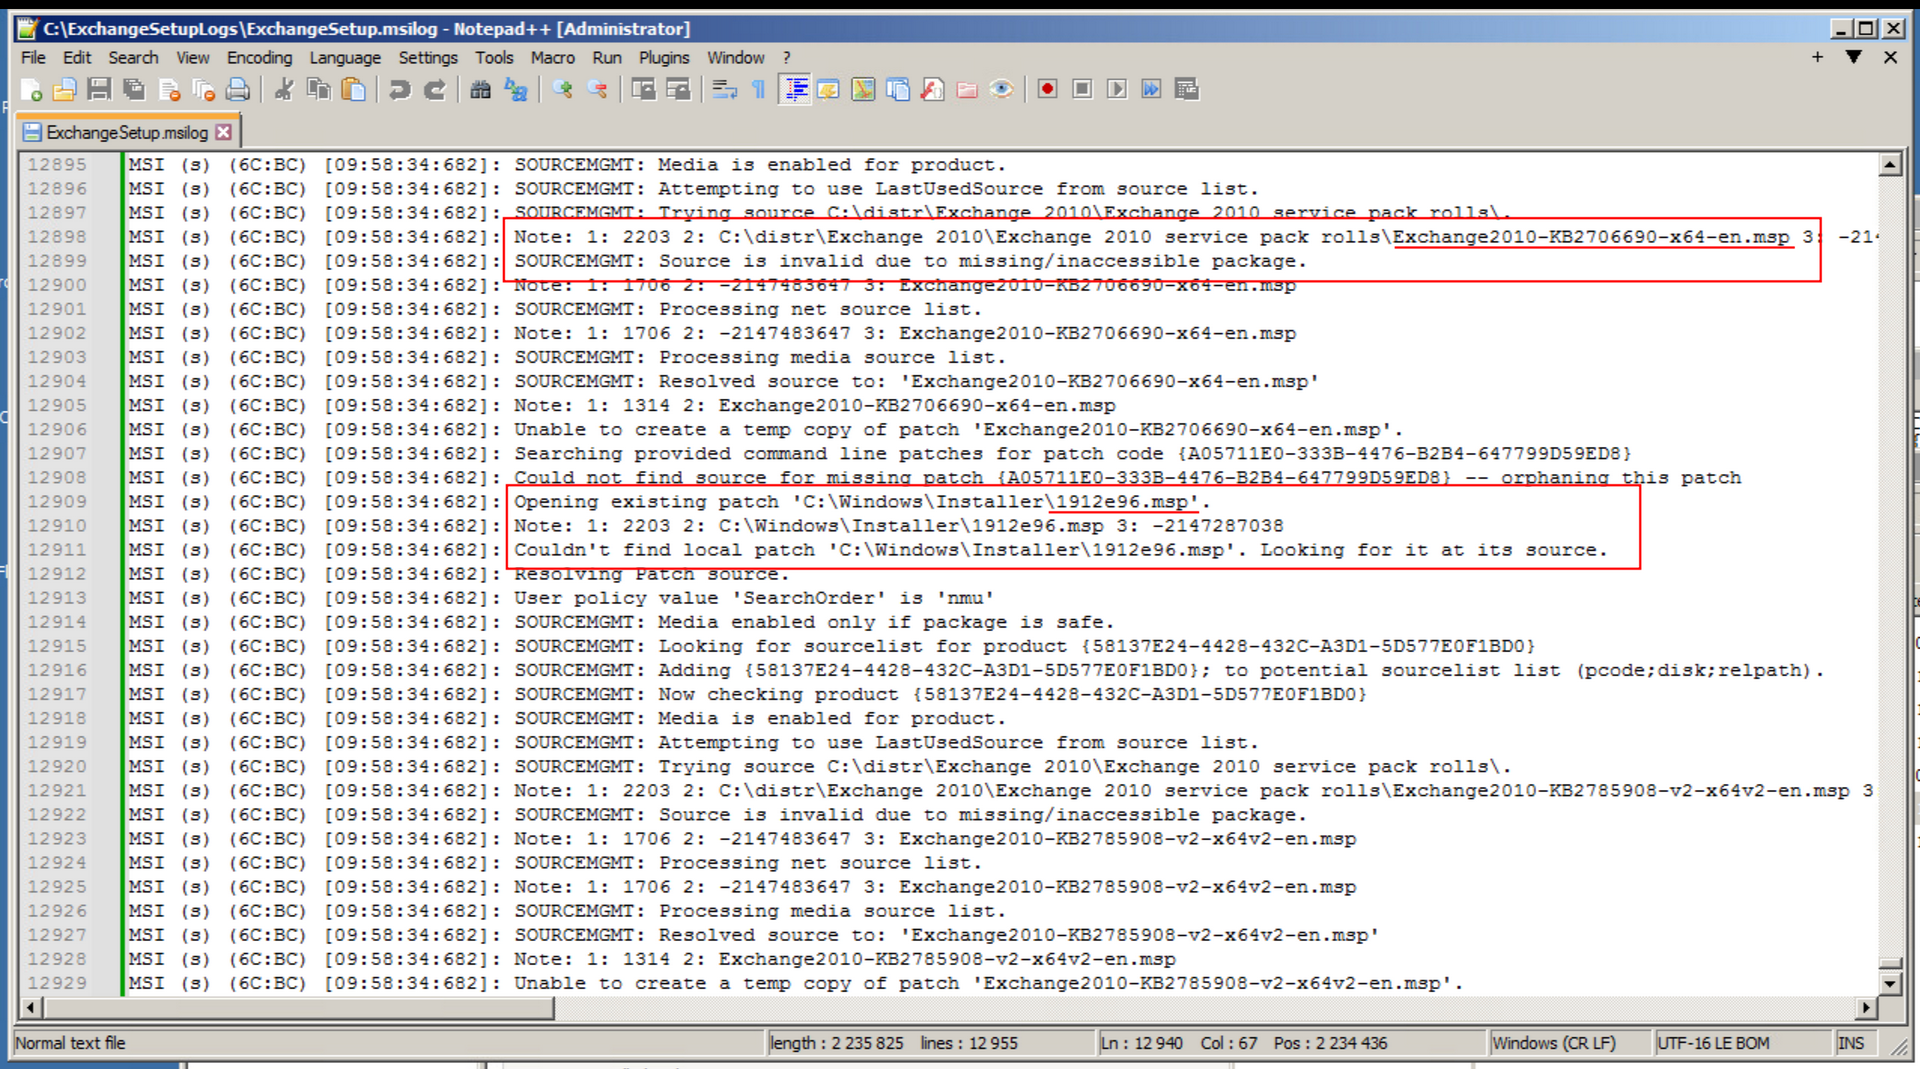This screenshot has height=1069, width=1920.
Task: Open the Edit menu
Action: tap(77, 58)
